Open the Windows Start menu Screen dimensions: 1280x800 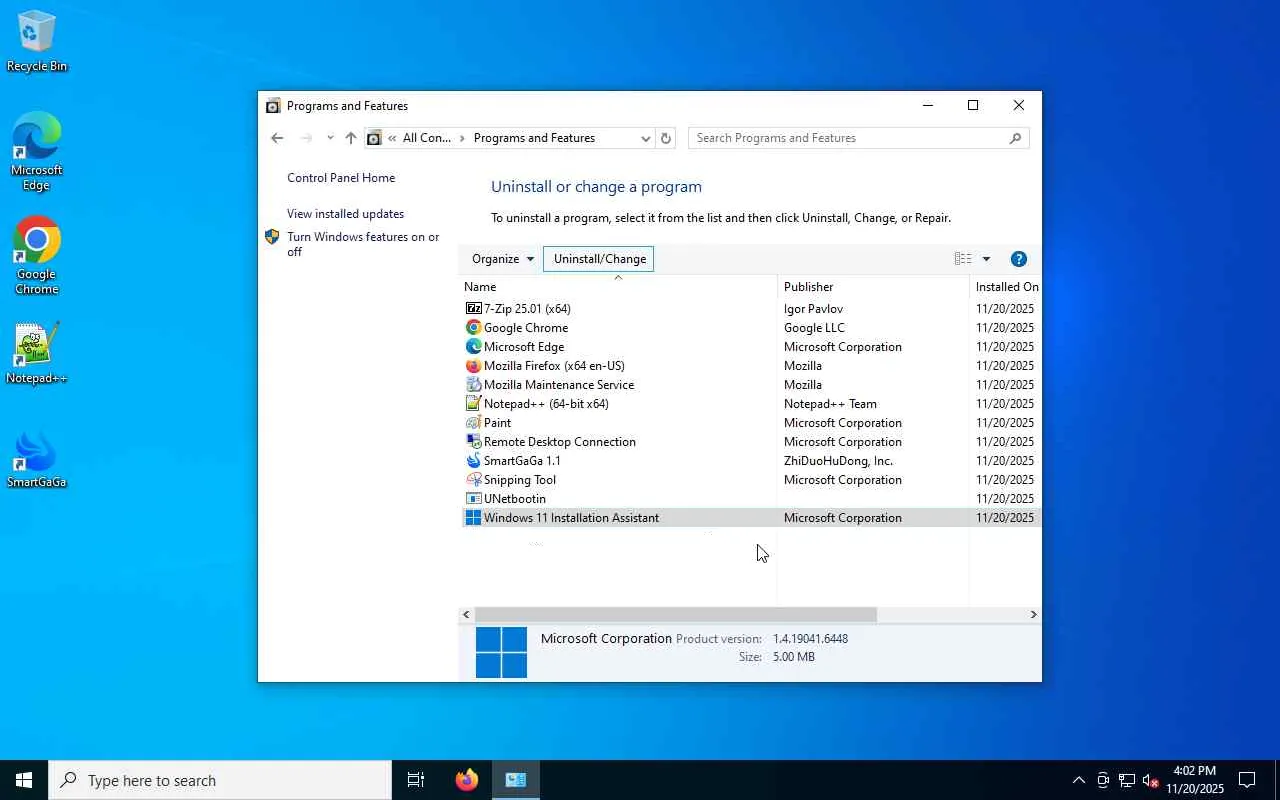(x=24, y=780)
